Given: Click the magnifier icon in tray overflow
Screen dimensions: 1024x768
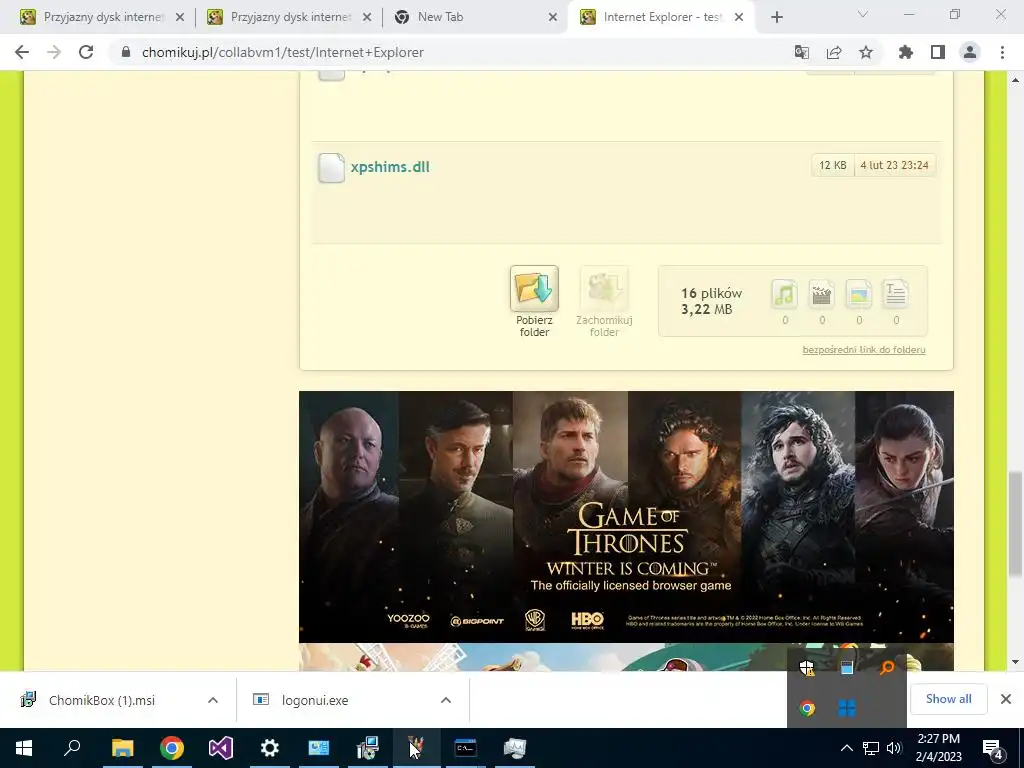Looking at the screenshot, I should coord(887,667).
